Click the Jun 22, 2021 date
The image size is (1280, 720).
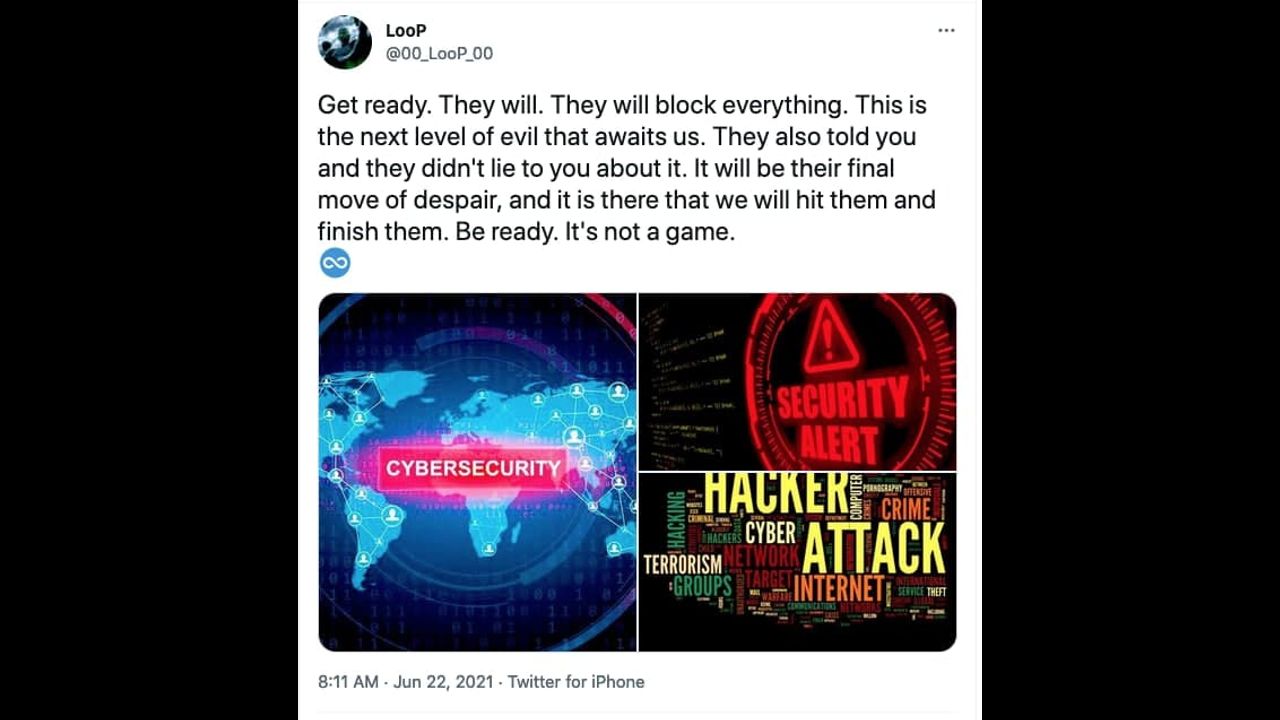pos(443,682)
